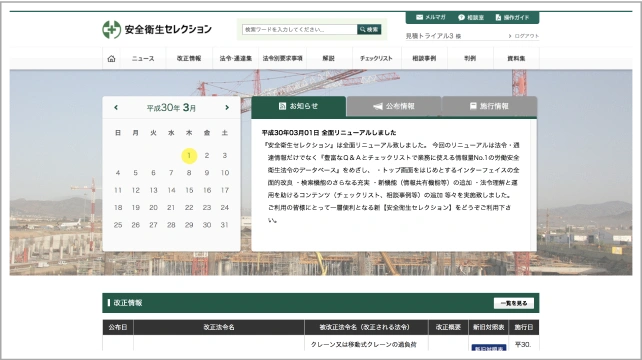Viewport: 642px width, 360px height.
Task: Open メルマガ mail link
Action: click(430, 17)
